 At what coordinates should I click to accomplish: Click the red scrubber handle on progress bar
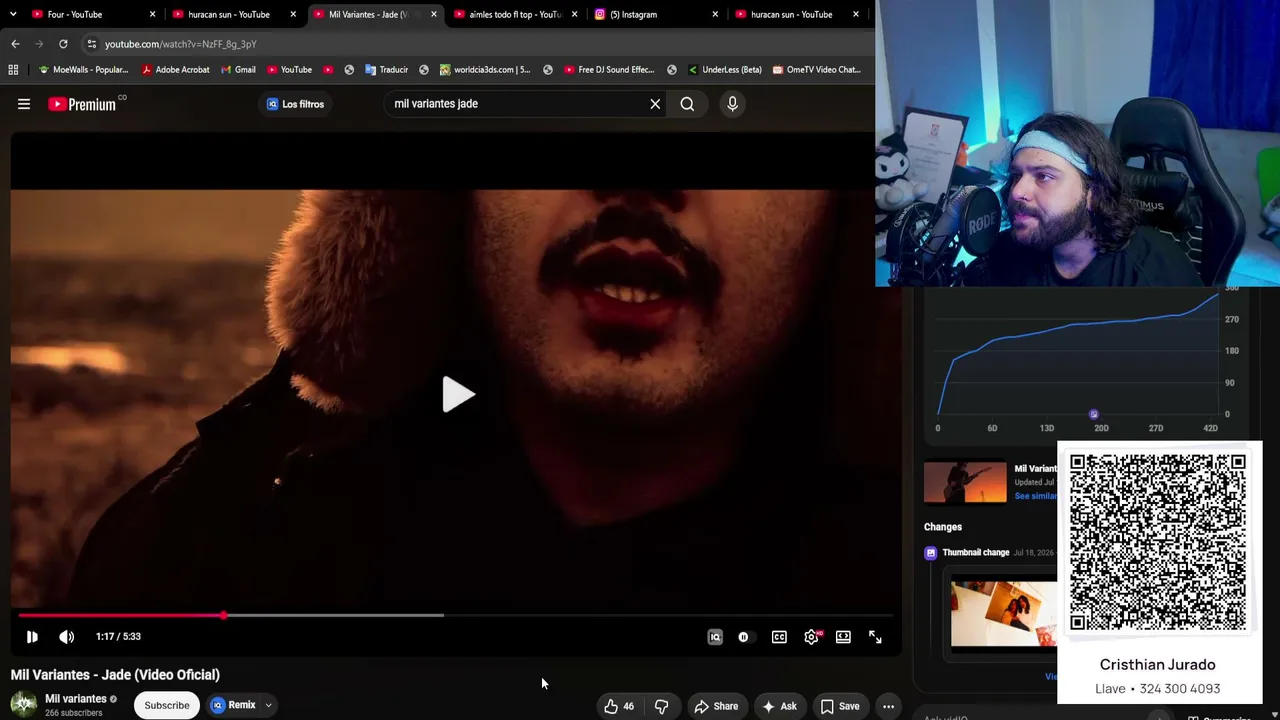click(x=223, y=616)
